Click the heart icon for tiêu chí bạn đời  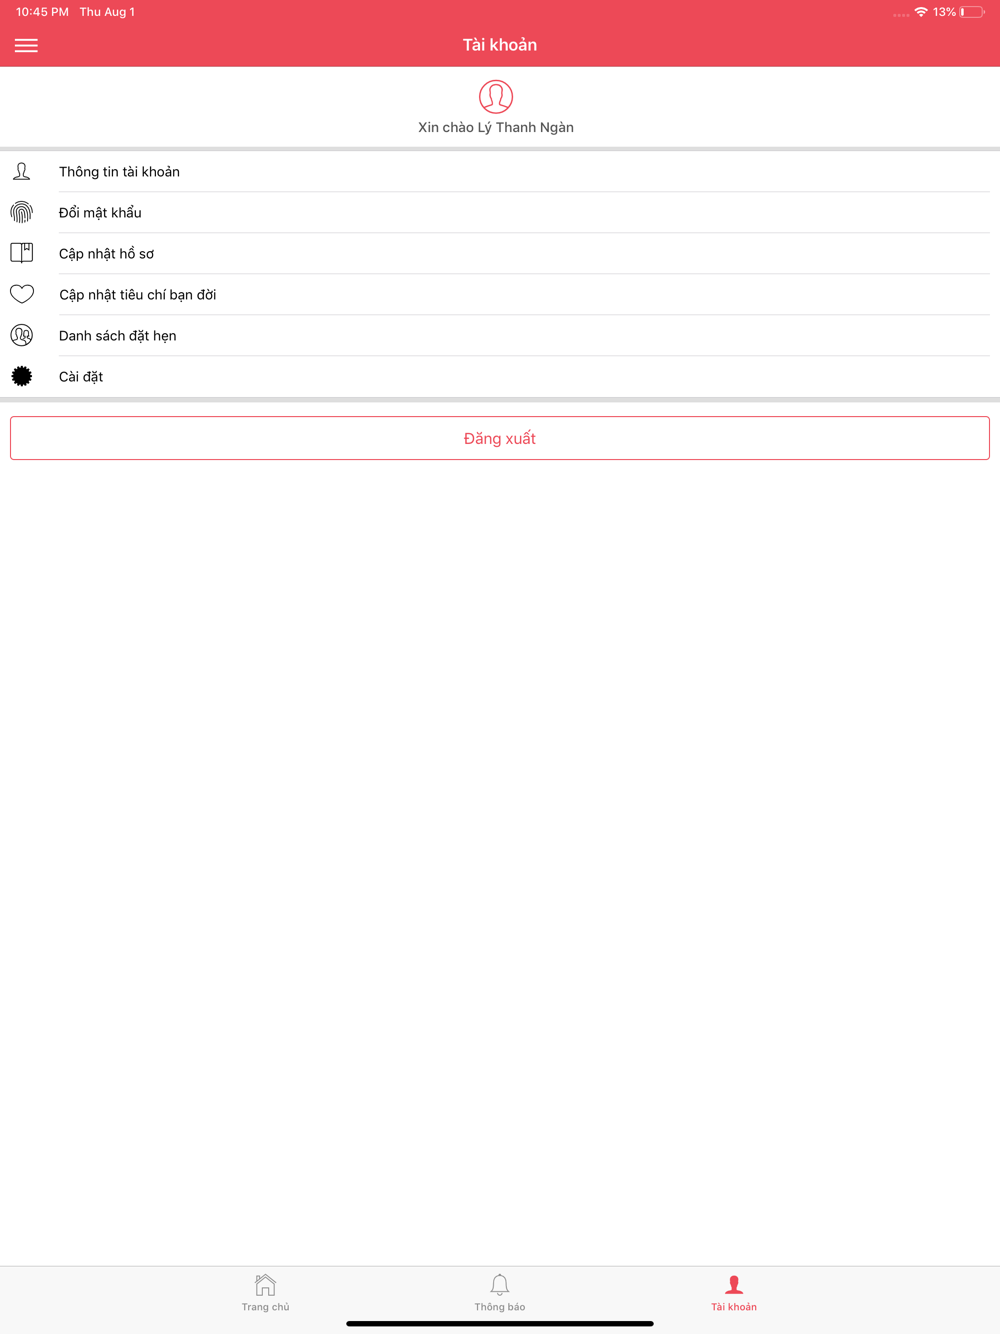[x=21, y=294]
